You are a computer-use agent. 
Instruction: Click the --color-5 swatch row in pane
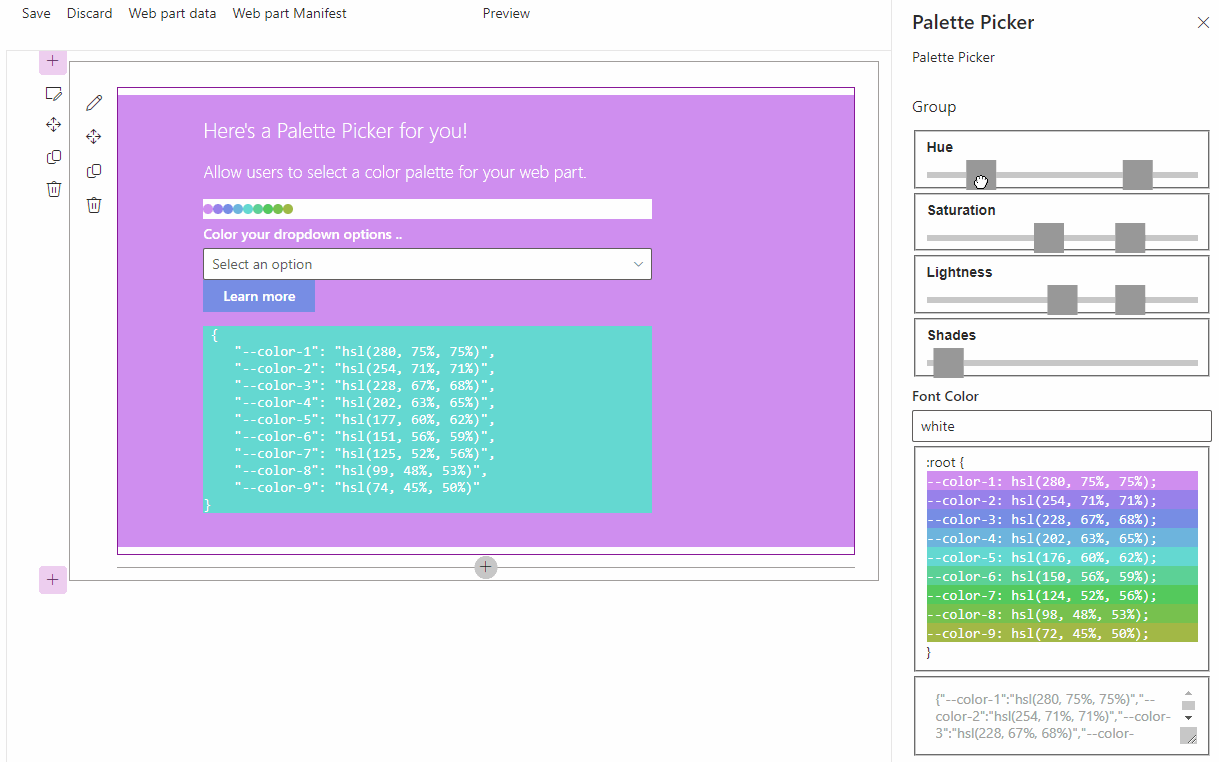[x=1062, y=557]
